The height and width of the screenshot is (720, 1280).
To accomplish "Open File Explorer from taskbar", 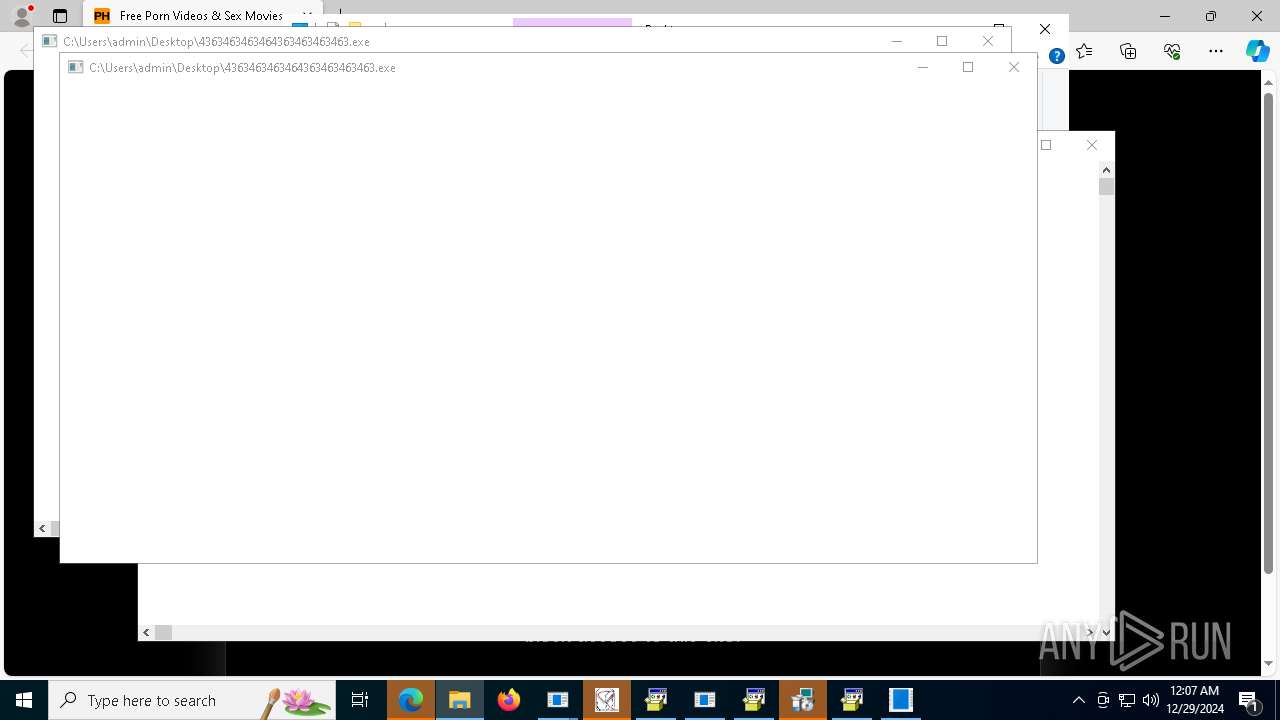I will 460,700.
